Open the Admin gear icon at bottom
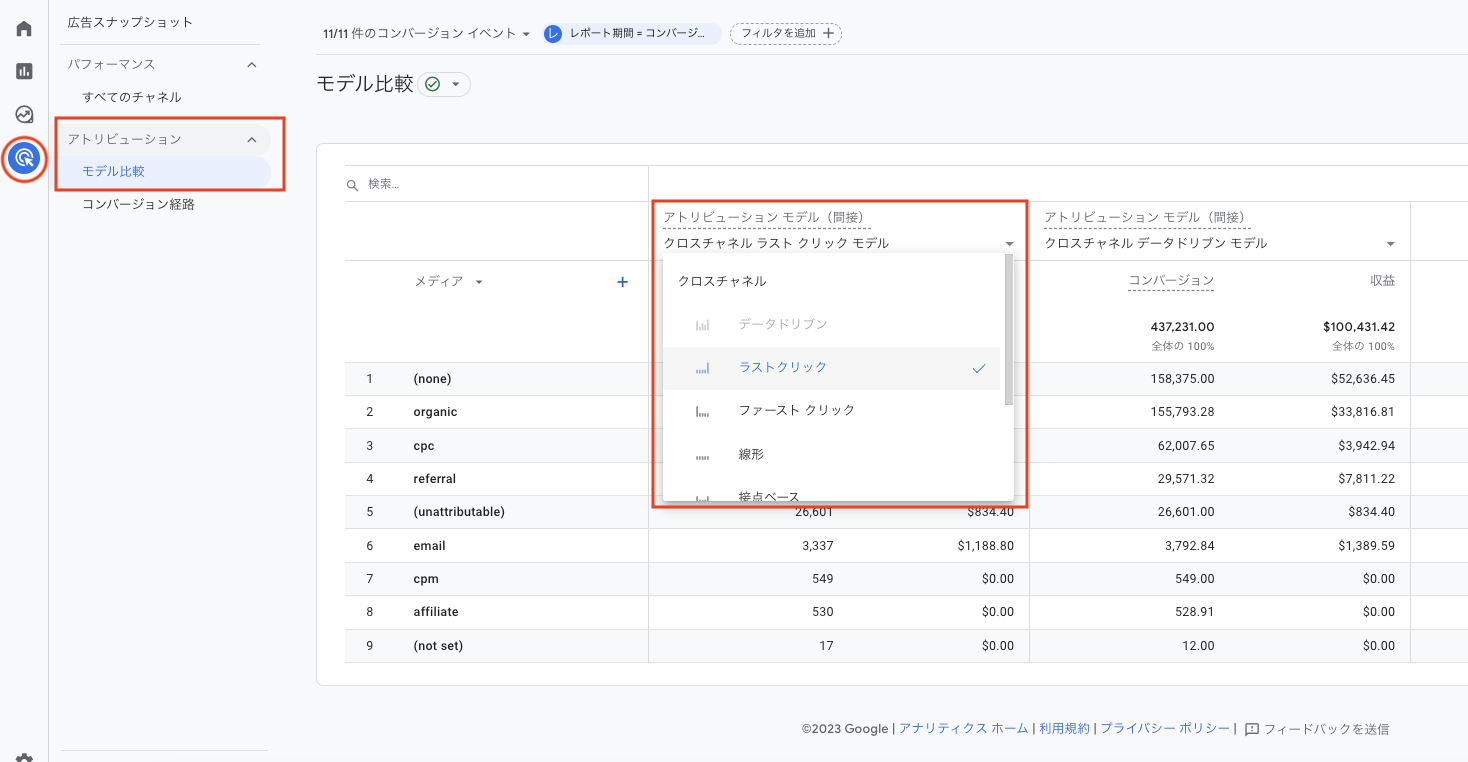 coord(24,758)
